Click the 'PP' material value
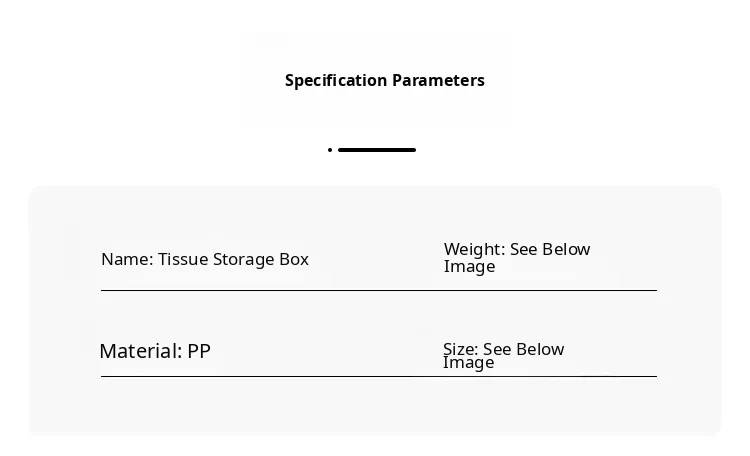The height and width of the screenshot is (456, 750). (199, 352)
